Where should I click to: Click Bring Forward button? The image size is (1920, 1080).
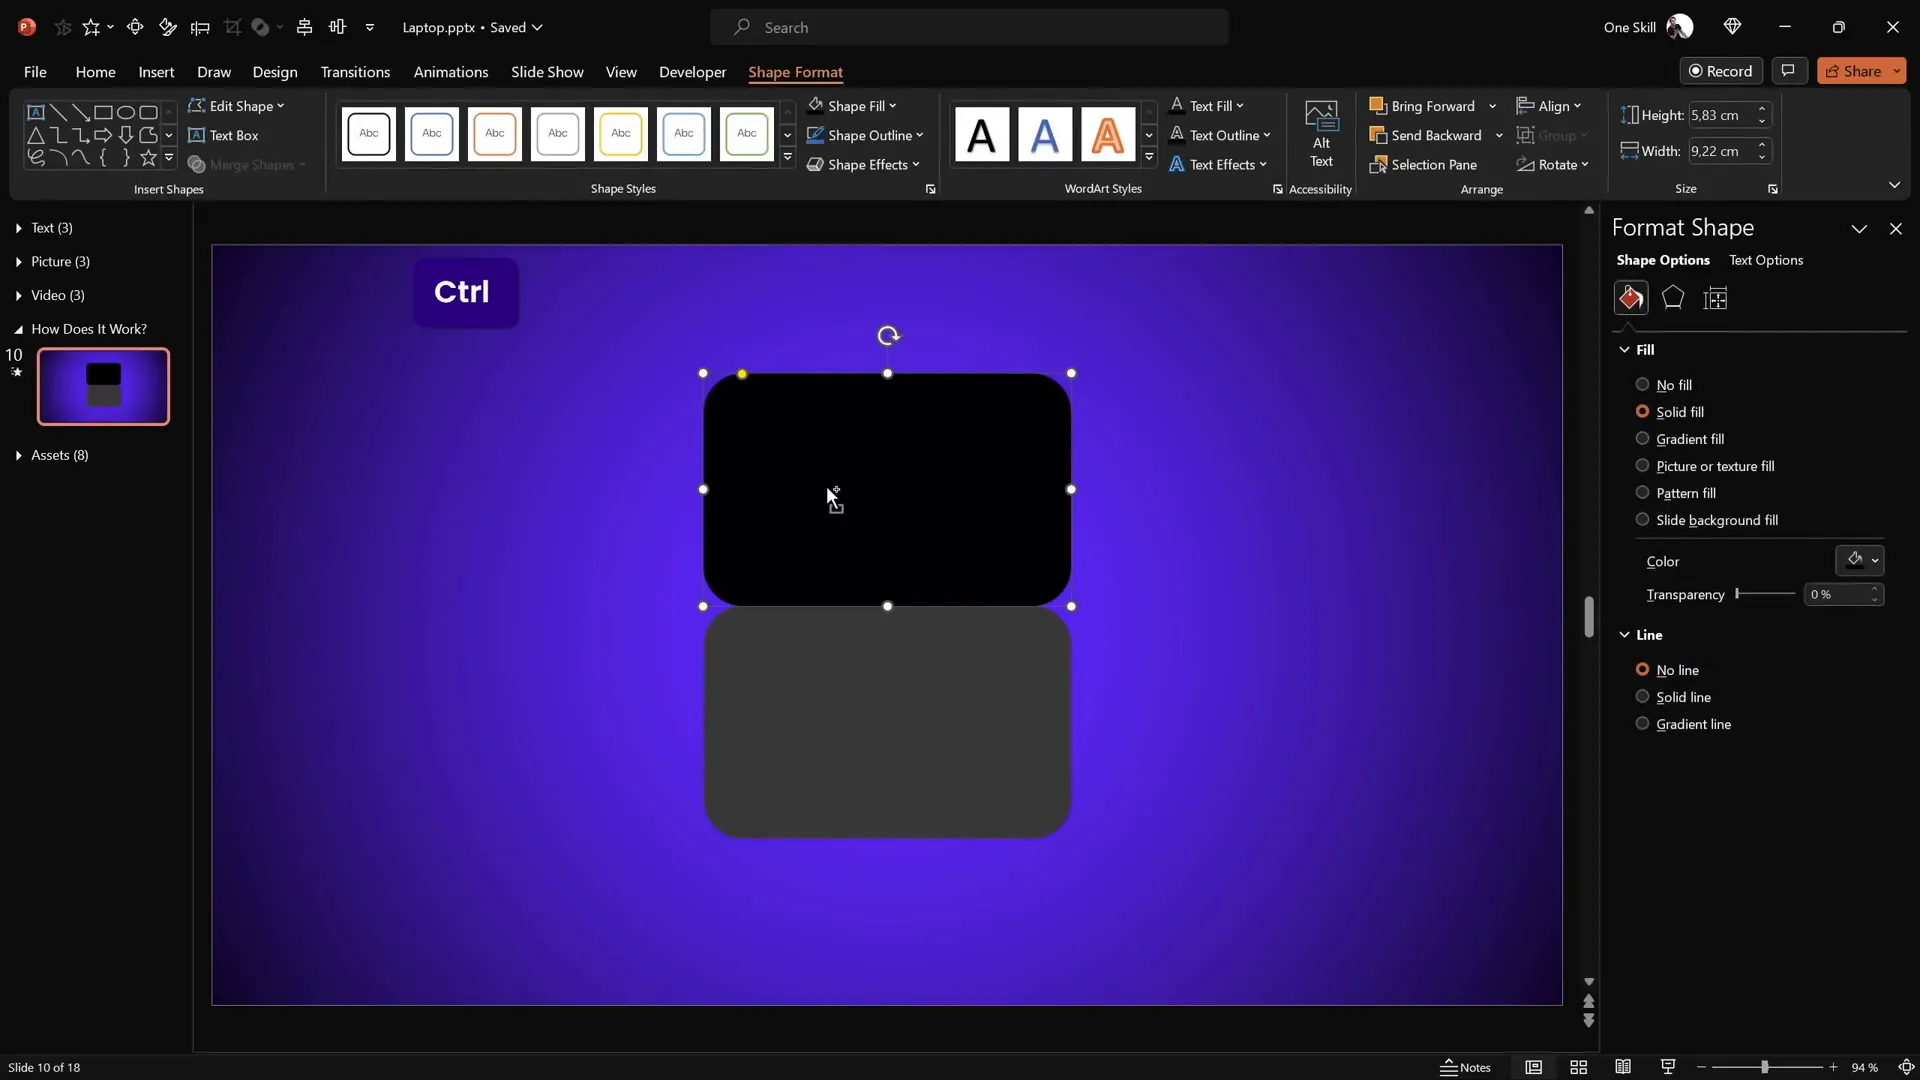click(1422, 106)
